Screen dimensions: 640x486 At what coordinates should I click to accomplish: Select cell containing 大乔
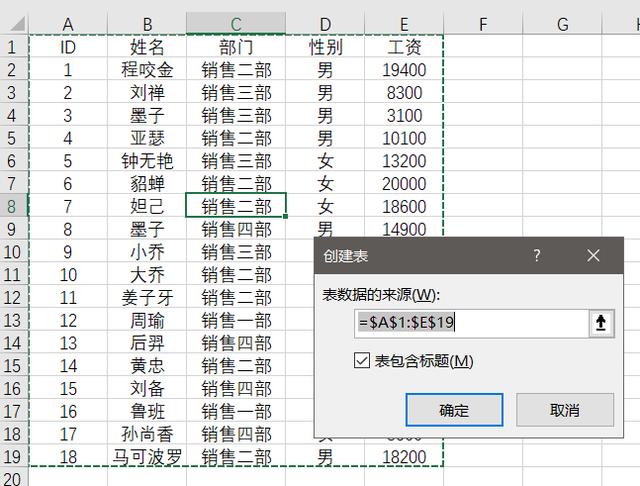click(147, 275)
